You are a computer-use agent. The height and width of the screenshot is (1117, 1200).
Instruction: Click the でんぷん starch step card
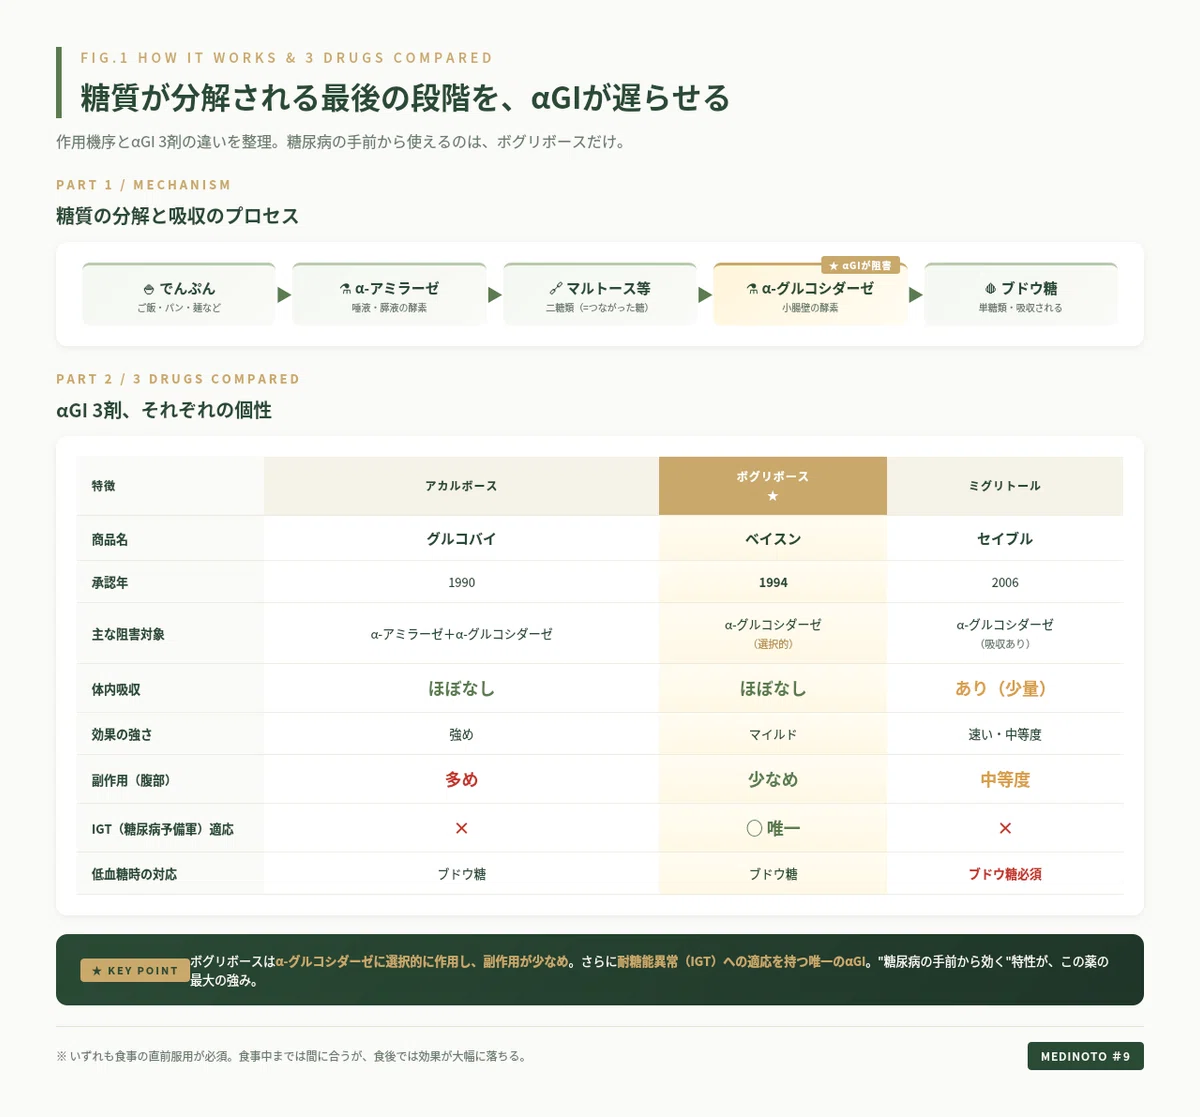[179, 295]
